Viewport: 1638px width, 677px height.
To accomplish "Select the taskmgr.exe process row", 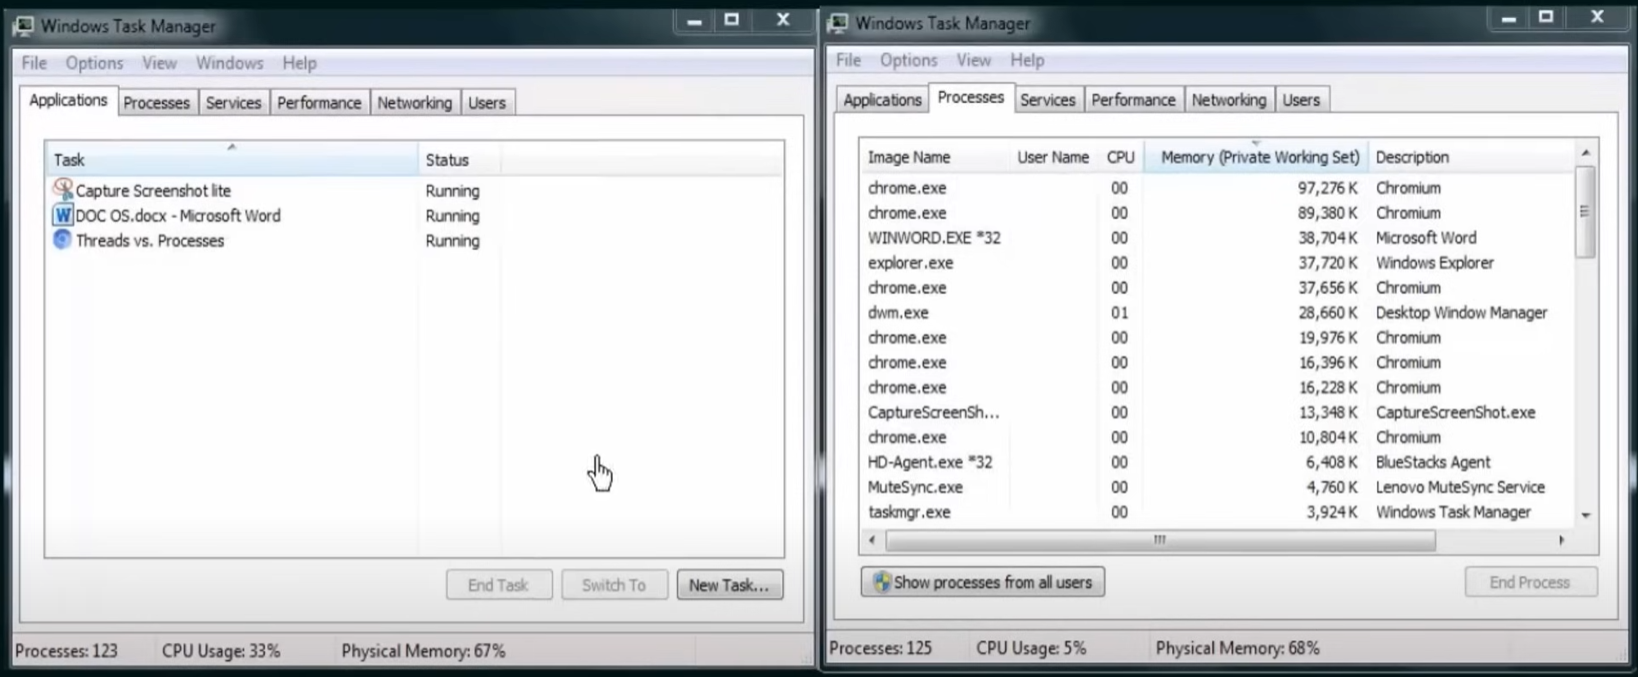I will 1217,512.
